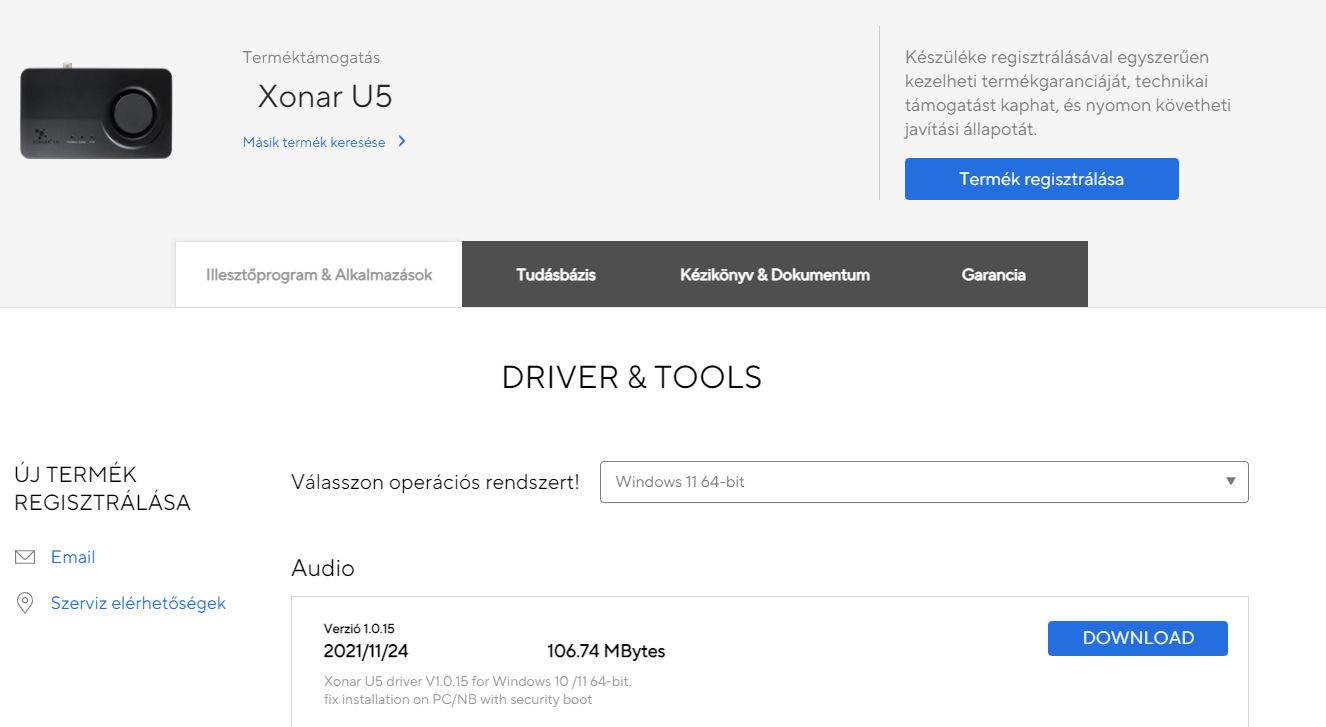Click the 'Audio' section heading
This screenshot has width=1326, height=727.
point(323,568)
